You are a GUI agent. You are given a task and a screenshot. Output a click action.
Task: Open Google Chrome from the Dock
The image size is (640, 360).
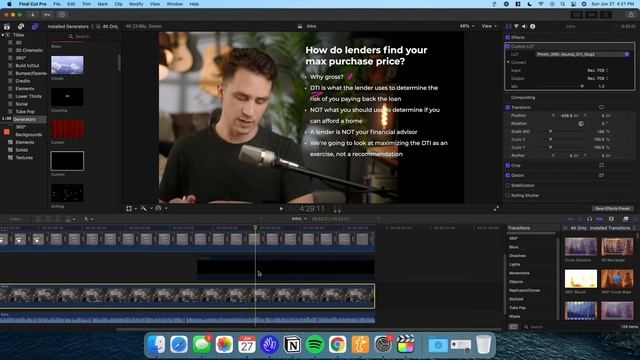pos(338,344)
